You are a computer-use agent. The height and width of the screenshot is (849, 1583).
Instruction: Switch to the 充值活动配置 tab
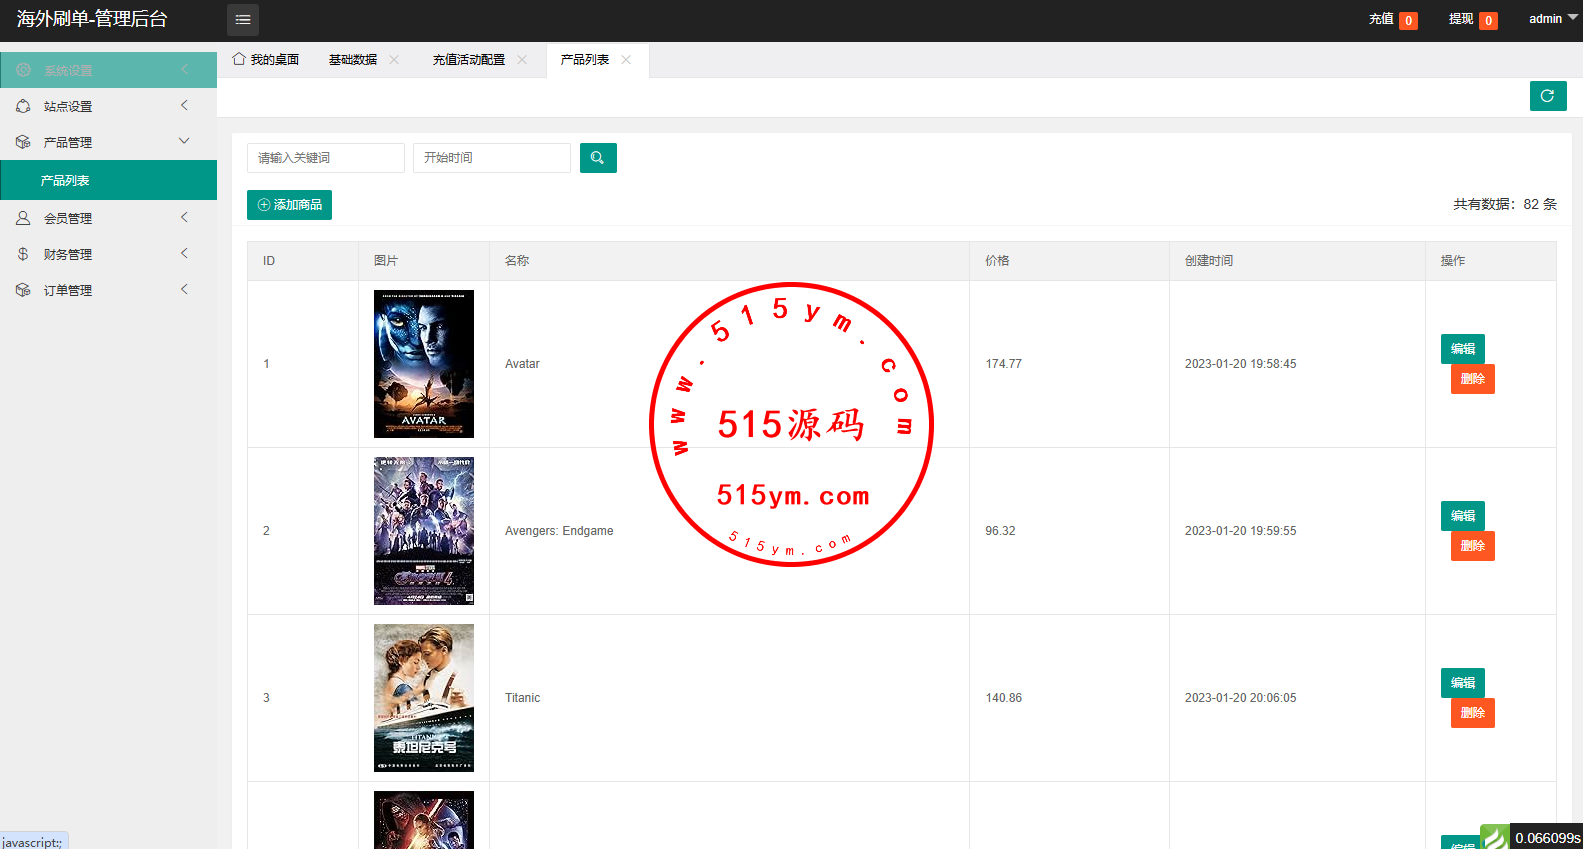click(x=469, y=60)
